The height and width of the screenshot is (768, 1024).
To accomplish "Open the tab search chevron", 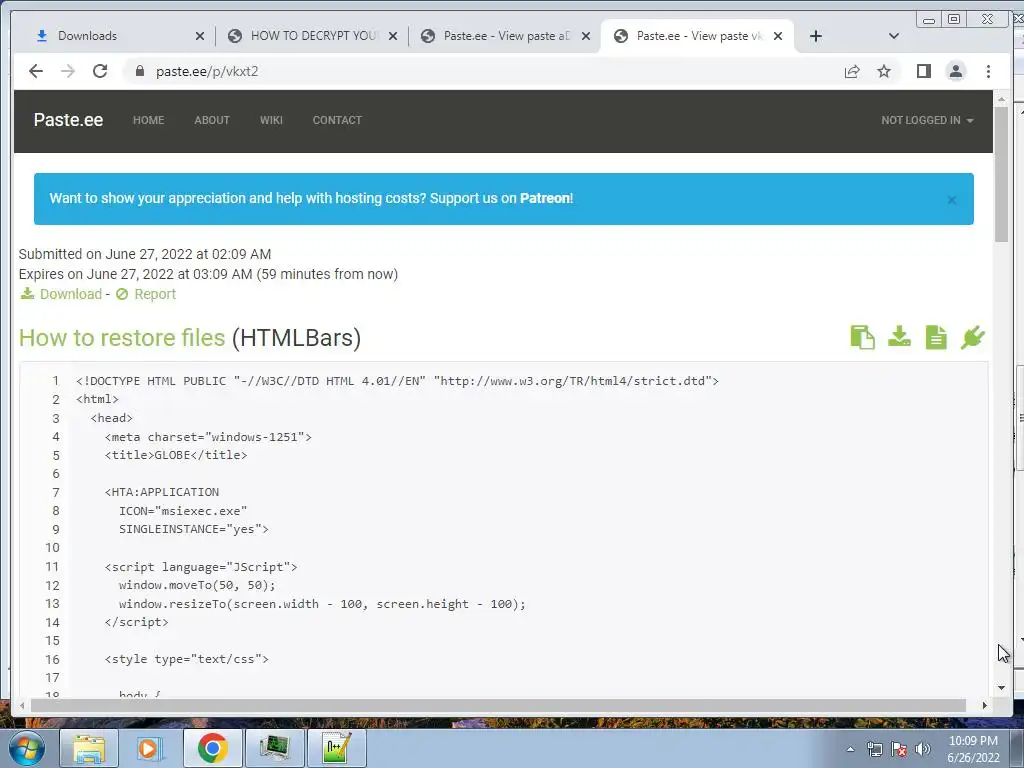I will pos(894,36).
